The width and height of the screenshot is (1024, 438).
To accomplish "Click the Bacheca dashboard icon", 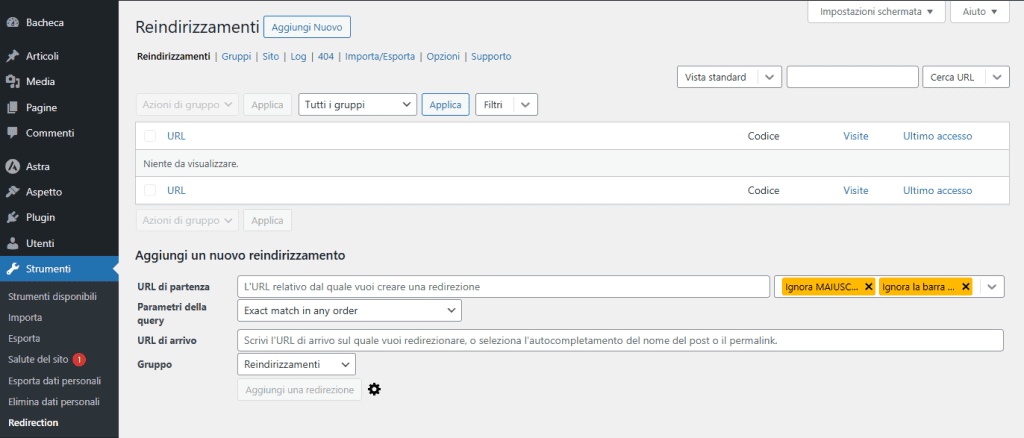I will [12, 21].
